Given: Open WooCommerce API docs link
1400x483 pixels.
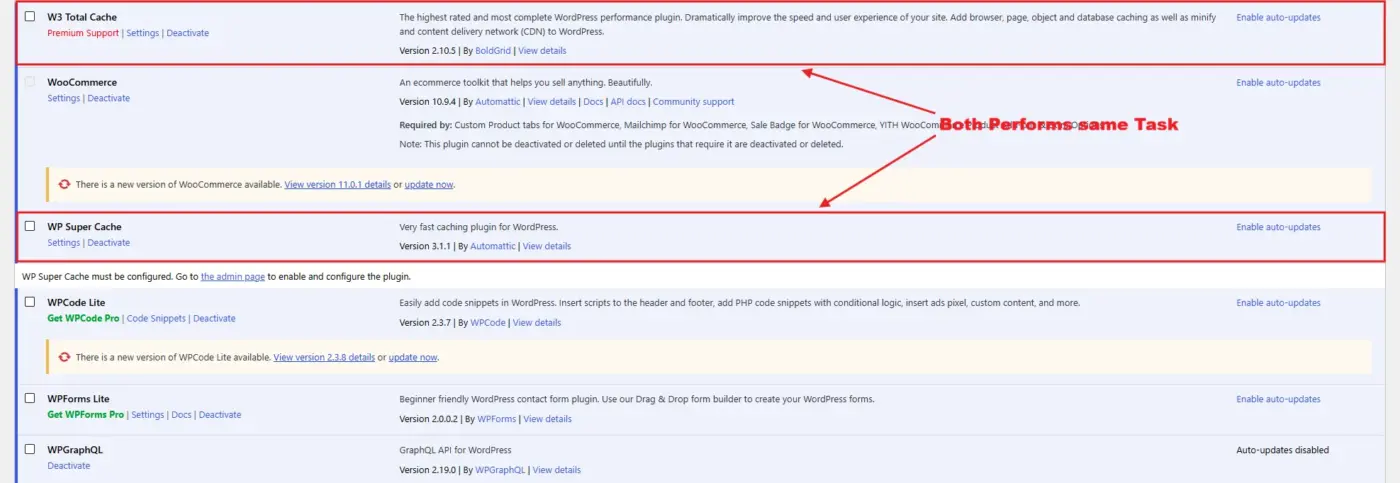Looking at the screenshot, I should 628,101.
